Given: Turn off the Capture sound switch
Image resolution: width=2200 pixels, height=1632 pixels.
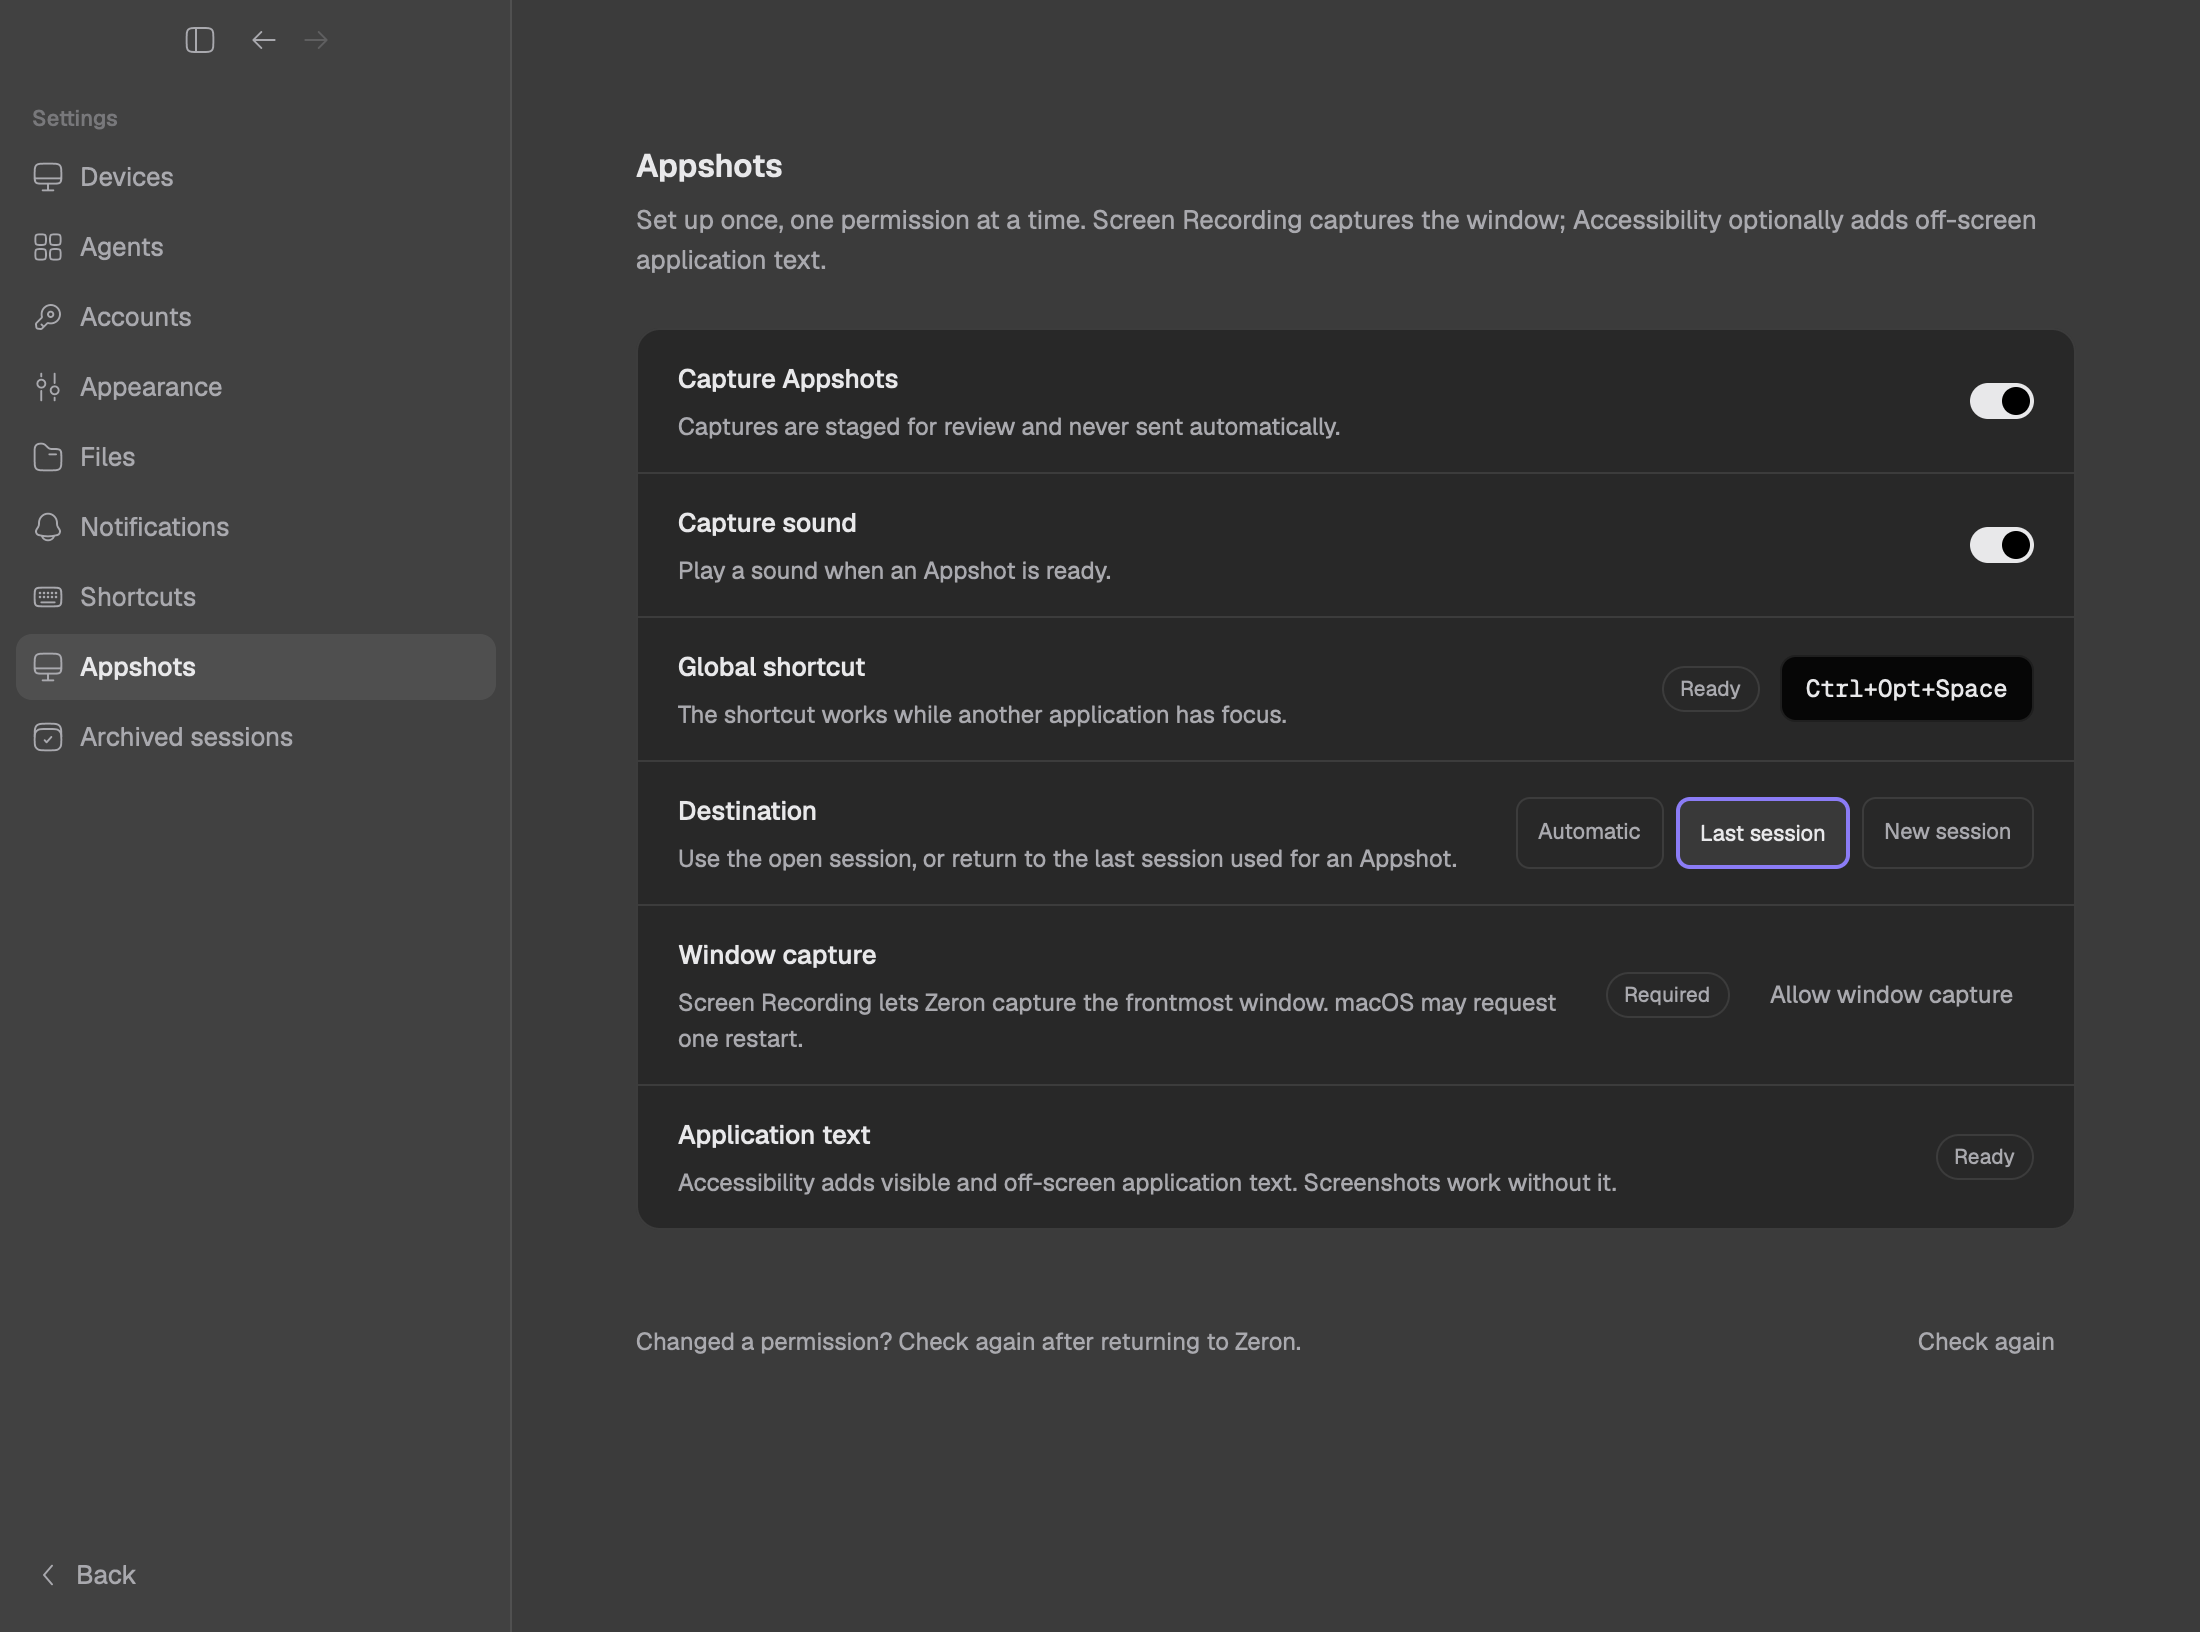Looking at the screenshot, I should 2001,545.
